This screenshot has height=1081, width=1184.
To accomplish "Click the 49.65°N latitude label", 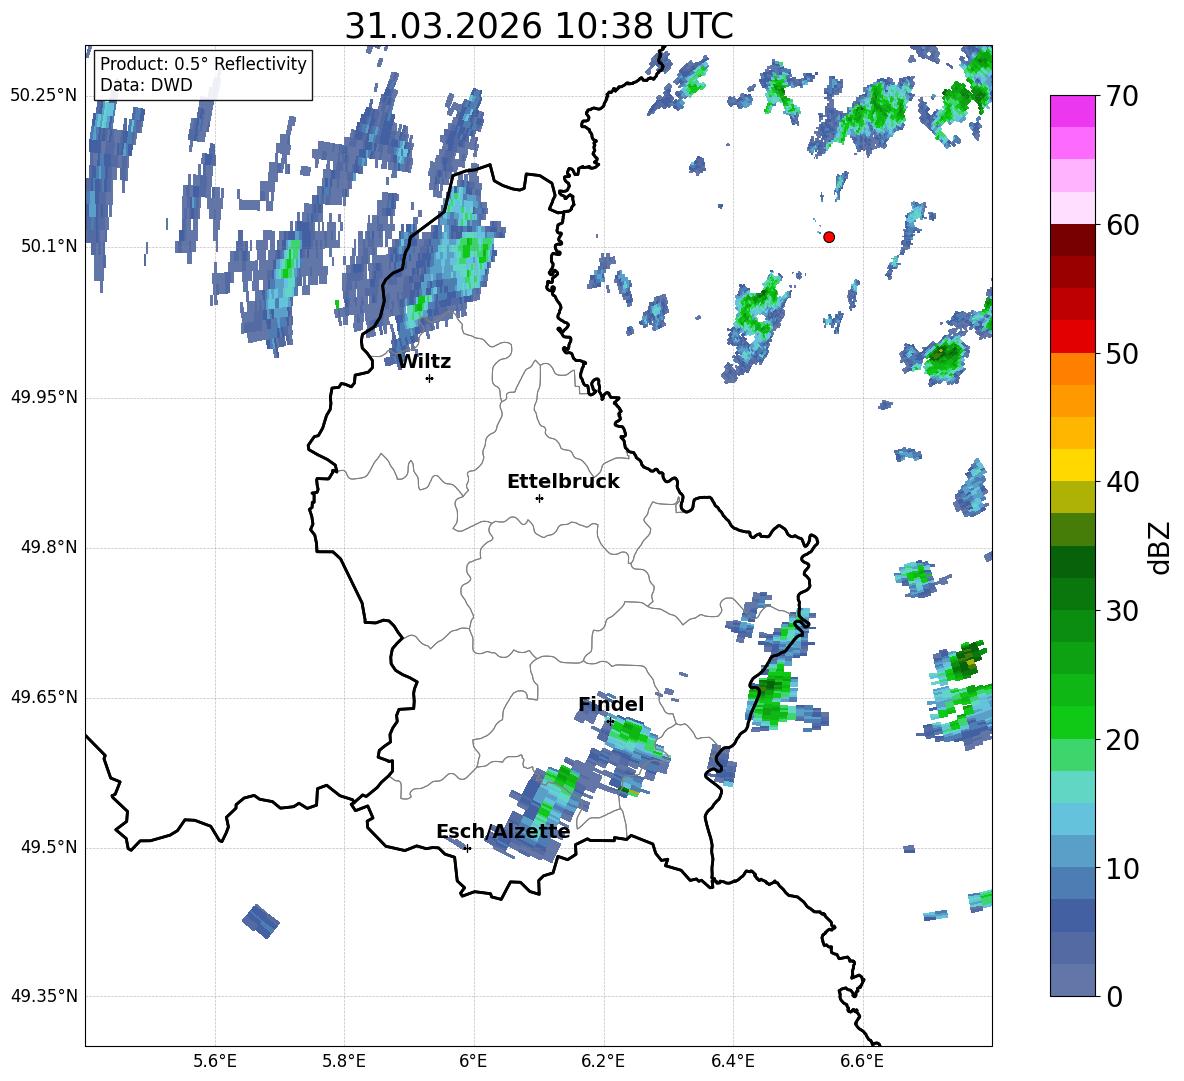I will pyautogui.click(x=44, y=697).
